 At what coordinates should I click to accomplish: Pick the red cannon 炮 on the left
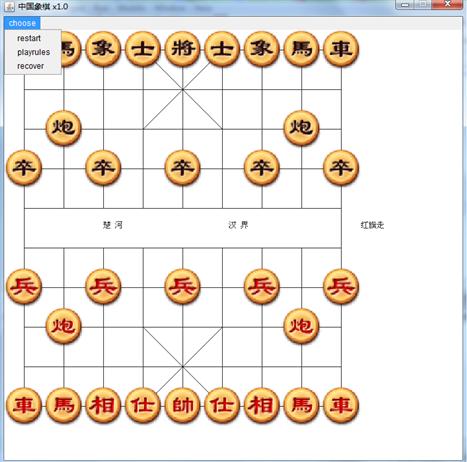pyautogui.click(x=63, y=326)
